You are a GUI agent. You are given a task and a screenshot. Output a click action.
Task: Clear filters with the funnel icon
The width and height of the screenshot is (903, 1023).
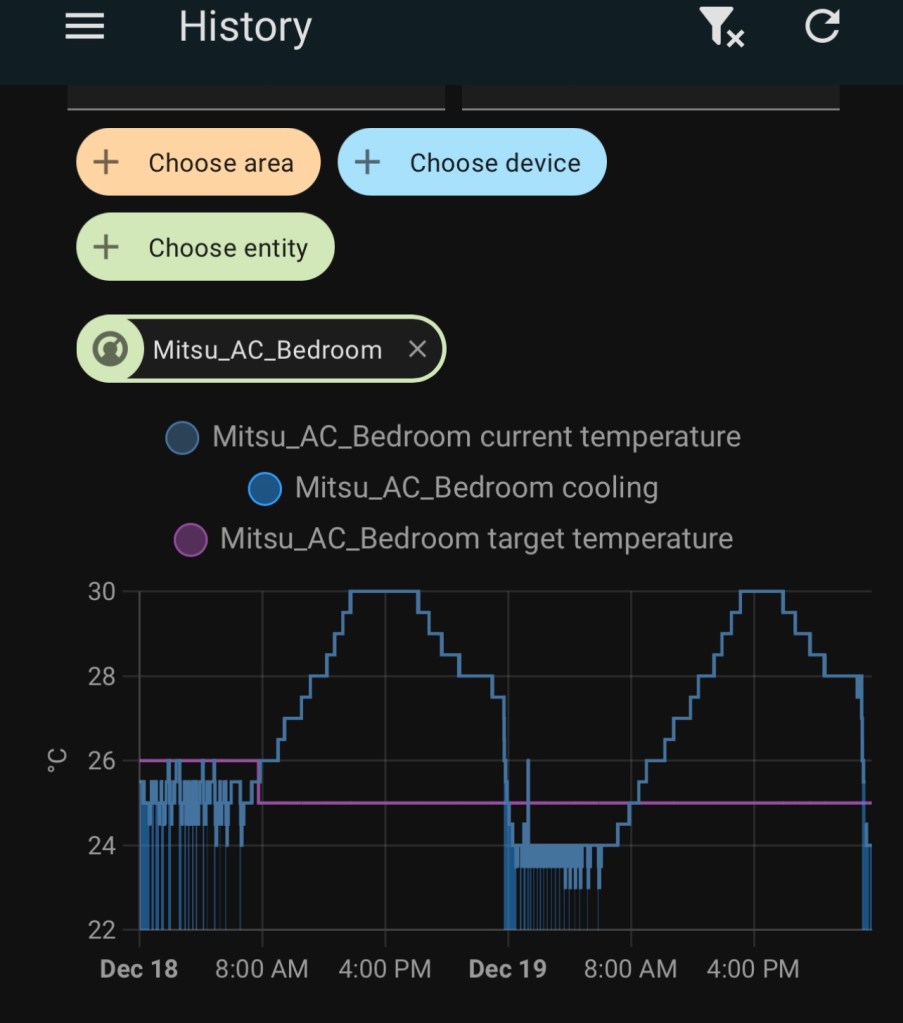pyautogui.click(x=721, y=28)
